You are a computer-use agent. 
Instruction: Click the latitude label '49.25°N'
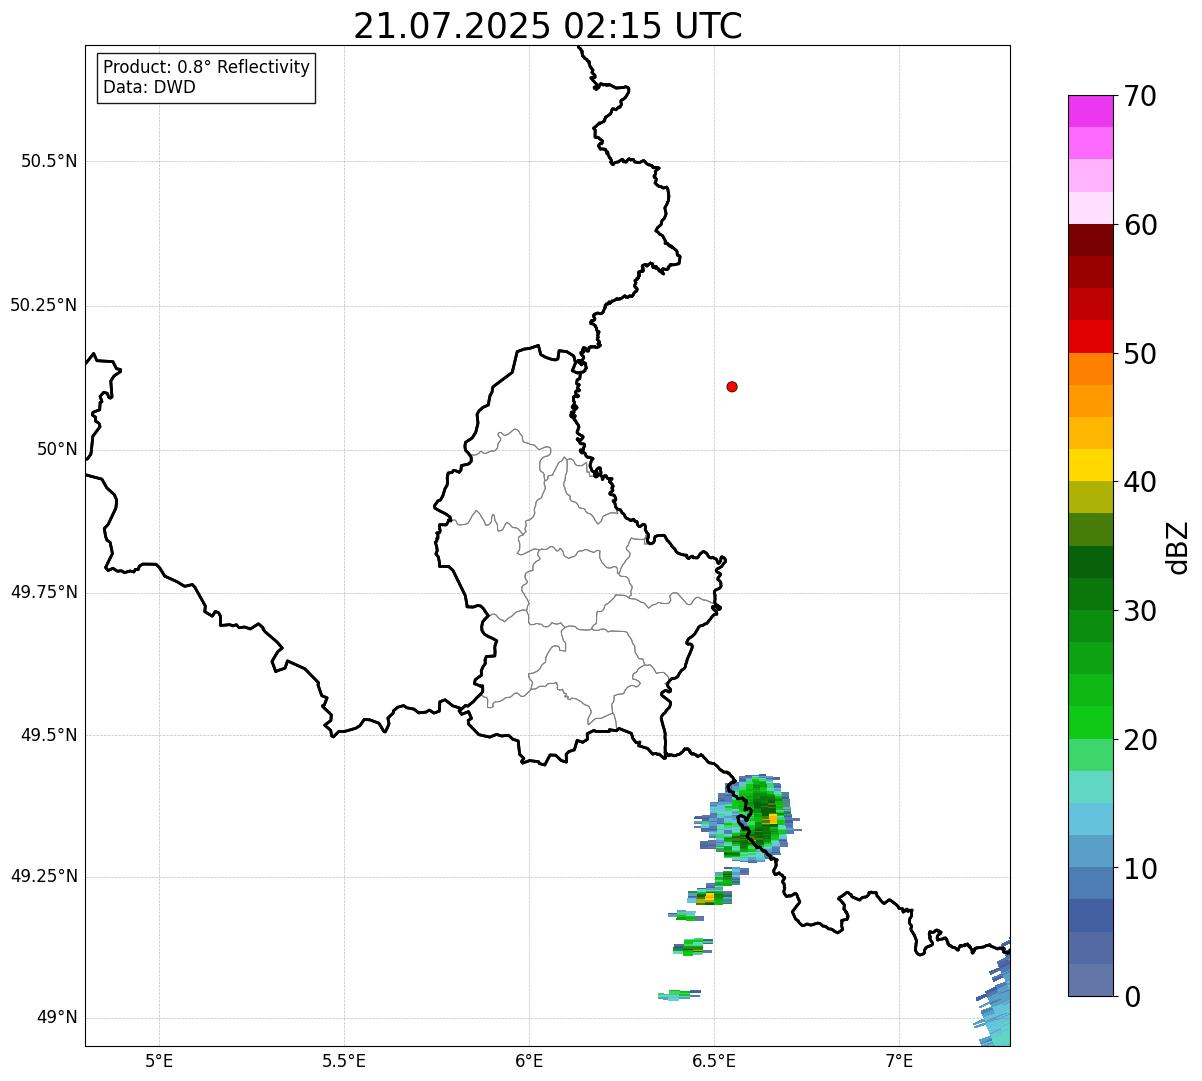click(x=44, y=876)
